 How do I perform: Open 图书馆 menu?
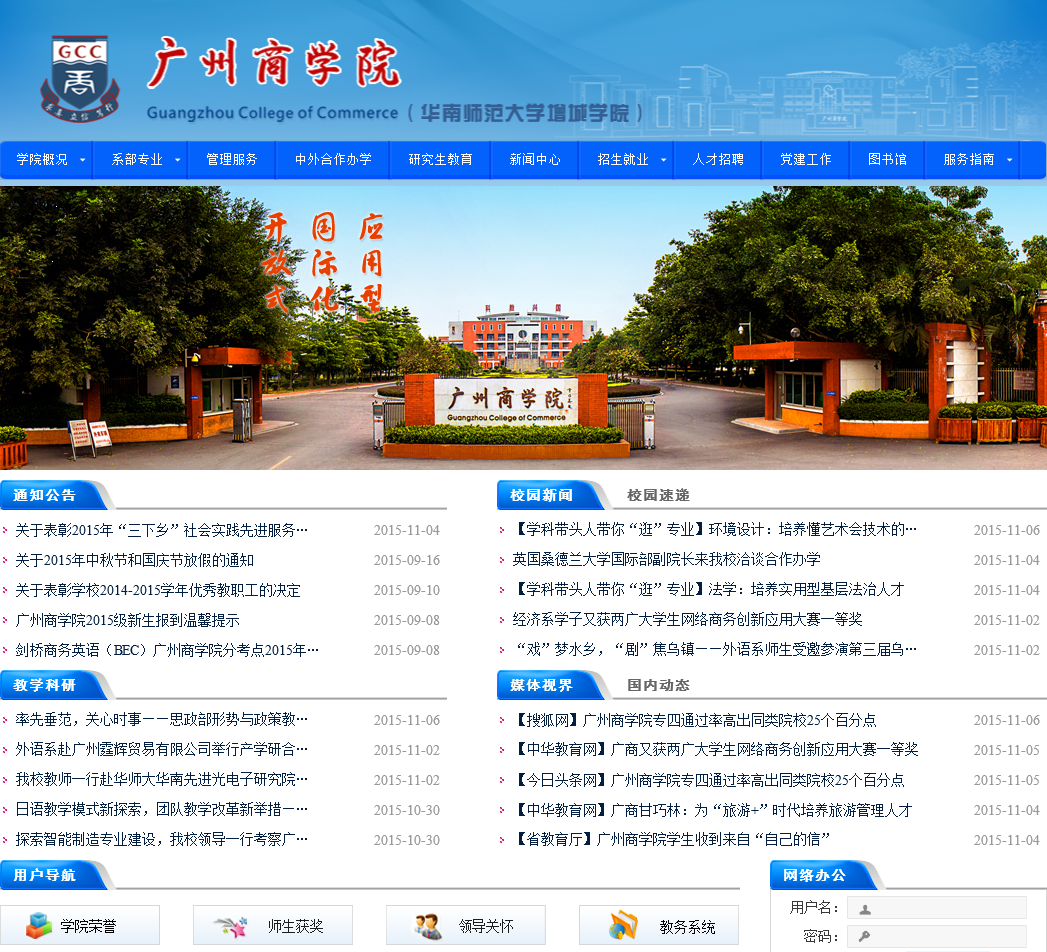click(x=887, y=160)
